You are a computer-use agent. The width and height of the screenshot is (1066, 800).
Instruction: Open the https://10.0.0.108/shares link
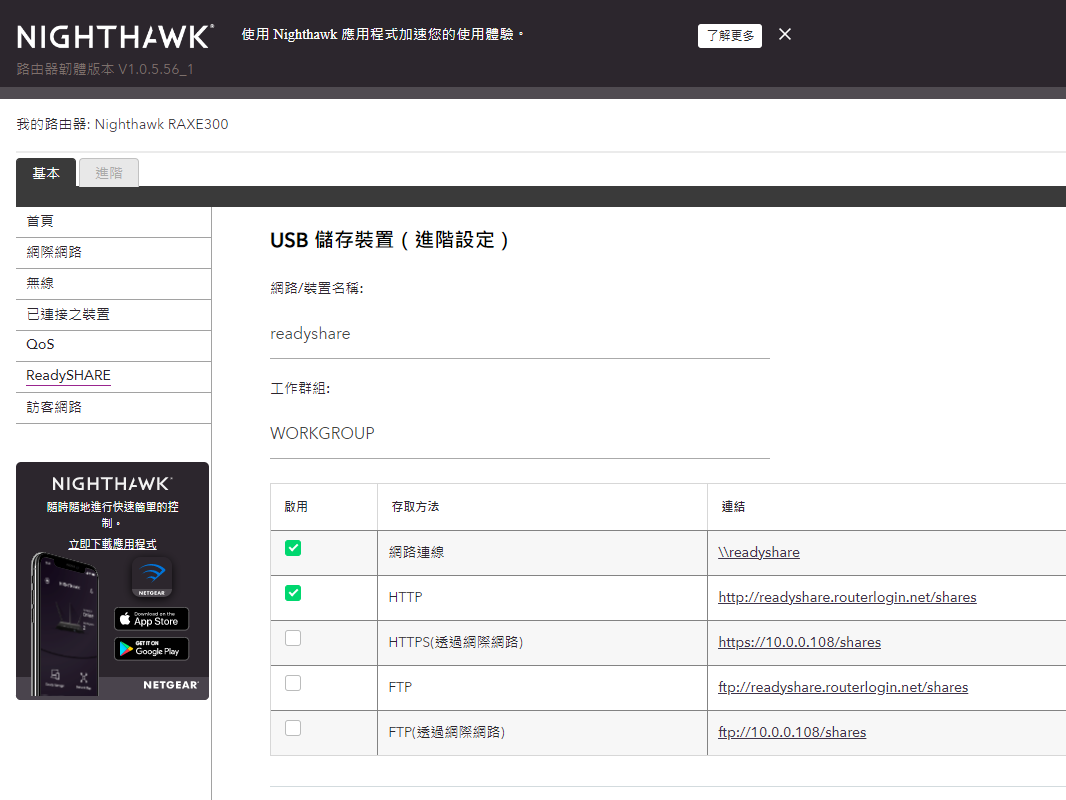pos(800,642)
